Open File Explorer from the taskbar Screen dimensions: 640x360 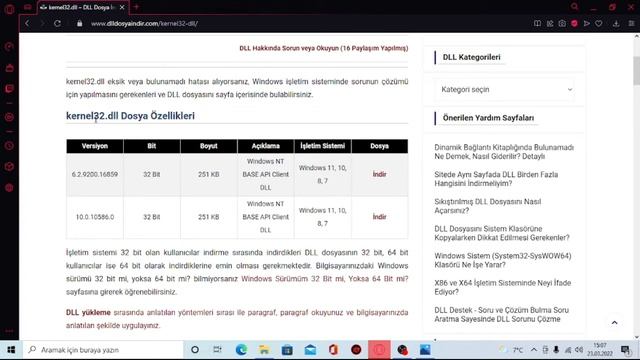coord(264,350)
